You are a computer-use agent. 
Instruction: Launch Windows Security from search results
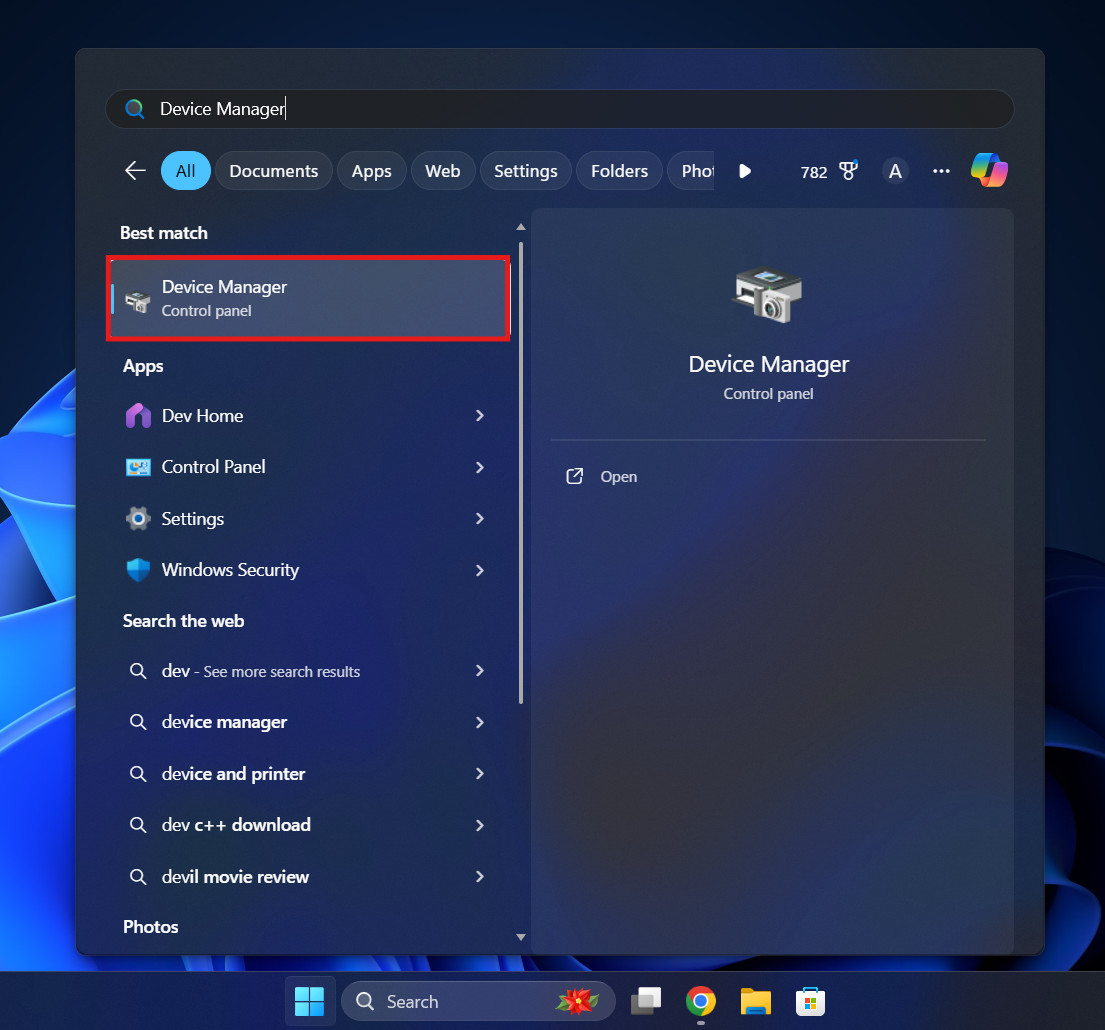coord(229,570)
